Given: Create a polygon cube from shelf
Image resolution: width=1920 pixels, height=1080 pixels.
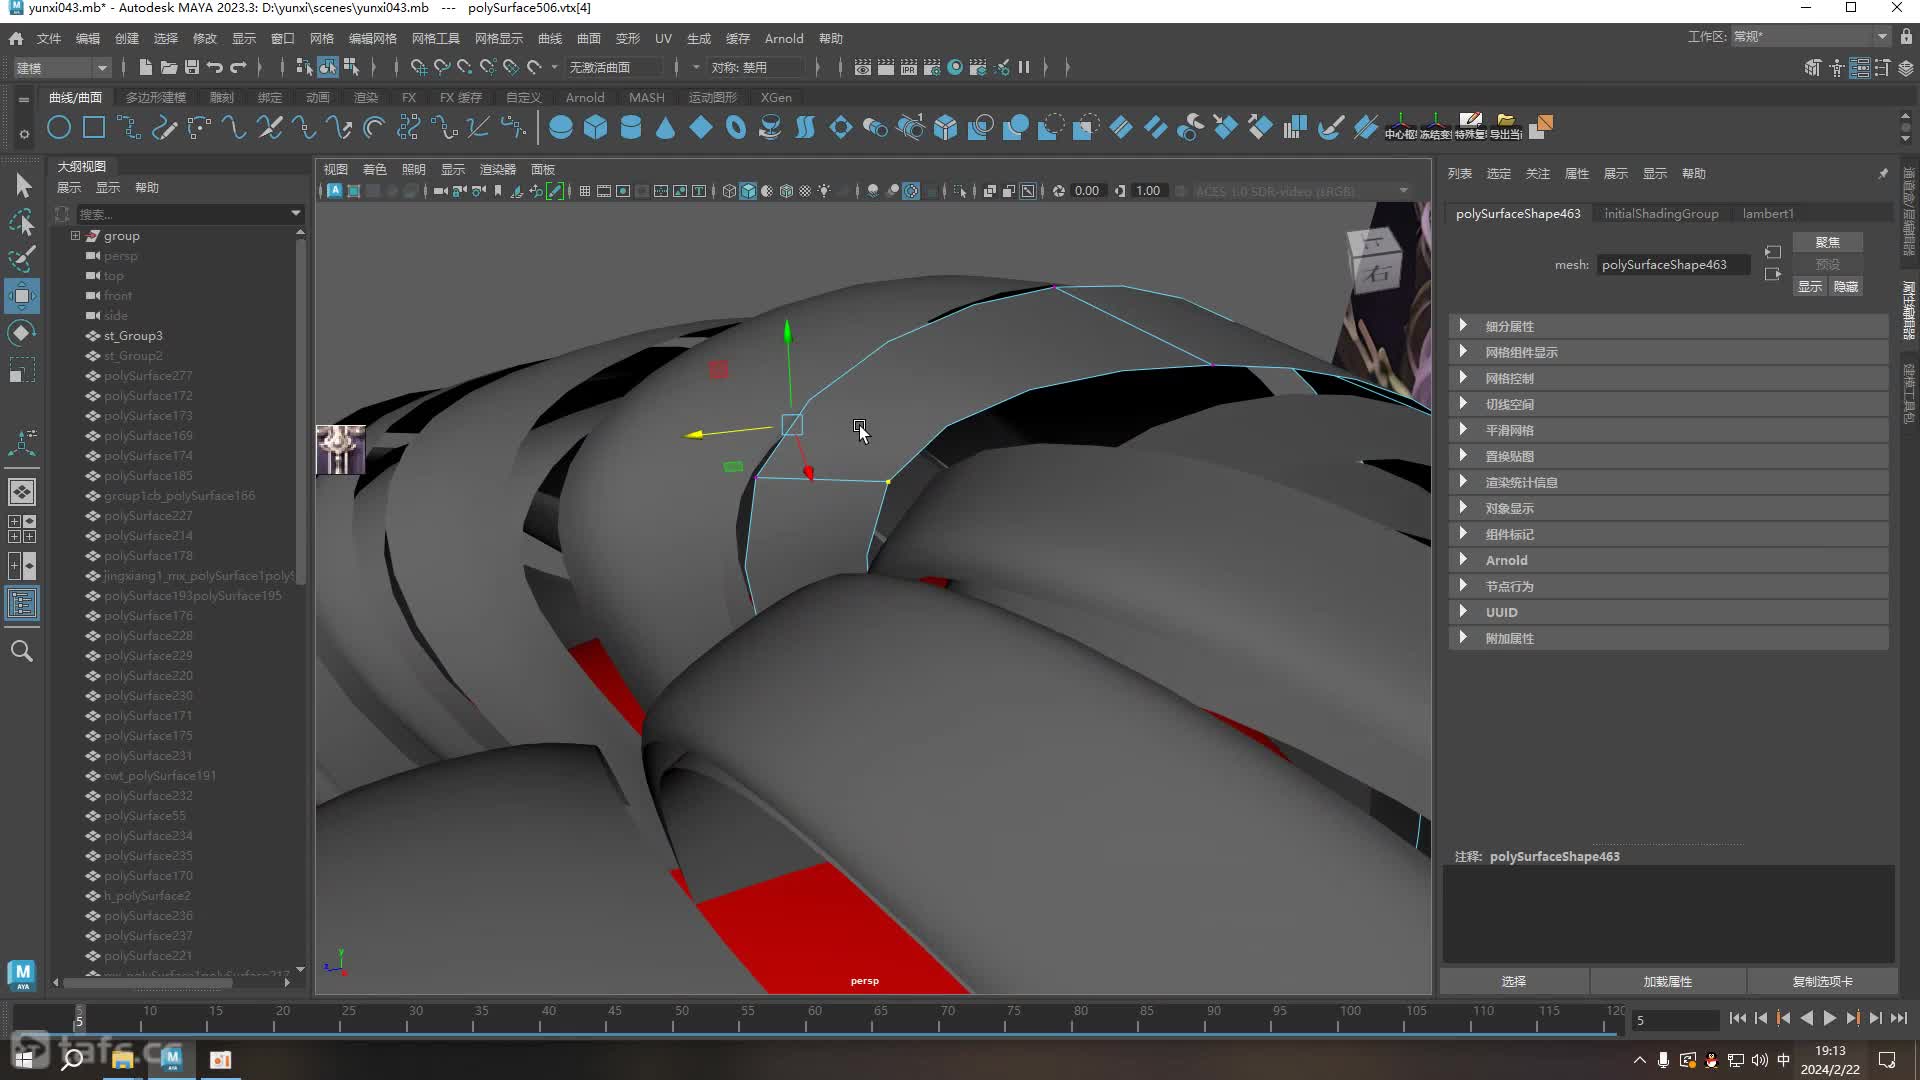Looking at the screenshot, I should 596,128.
